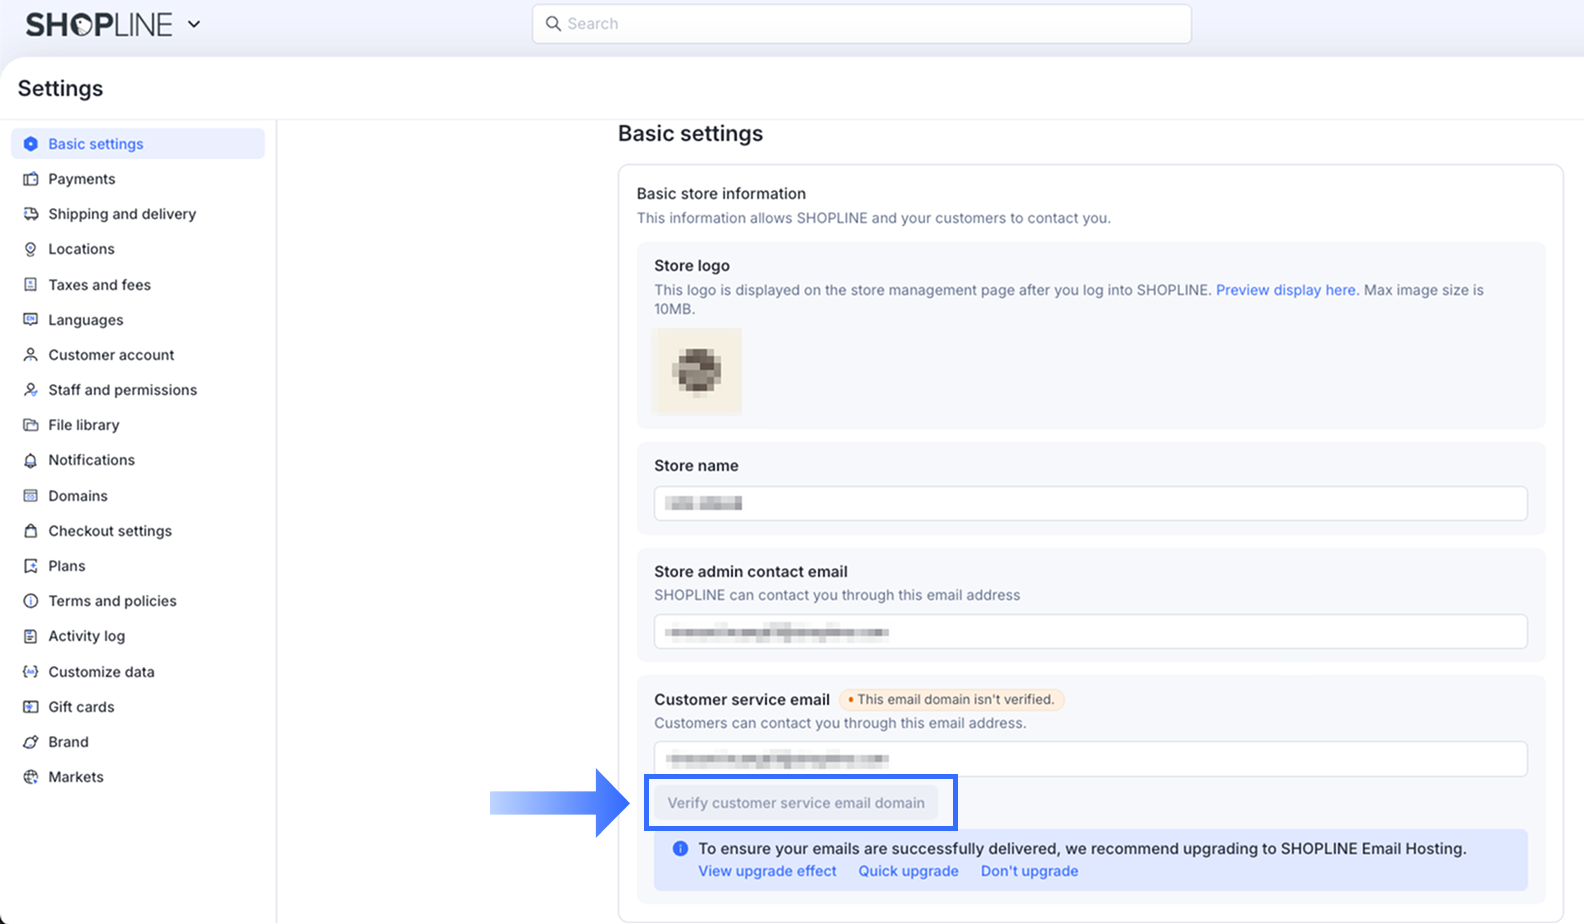
Task: Expand the SHOPLINE store dropdown chevron
Action: tap(194, 24)
